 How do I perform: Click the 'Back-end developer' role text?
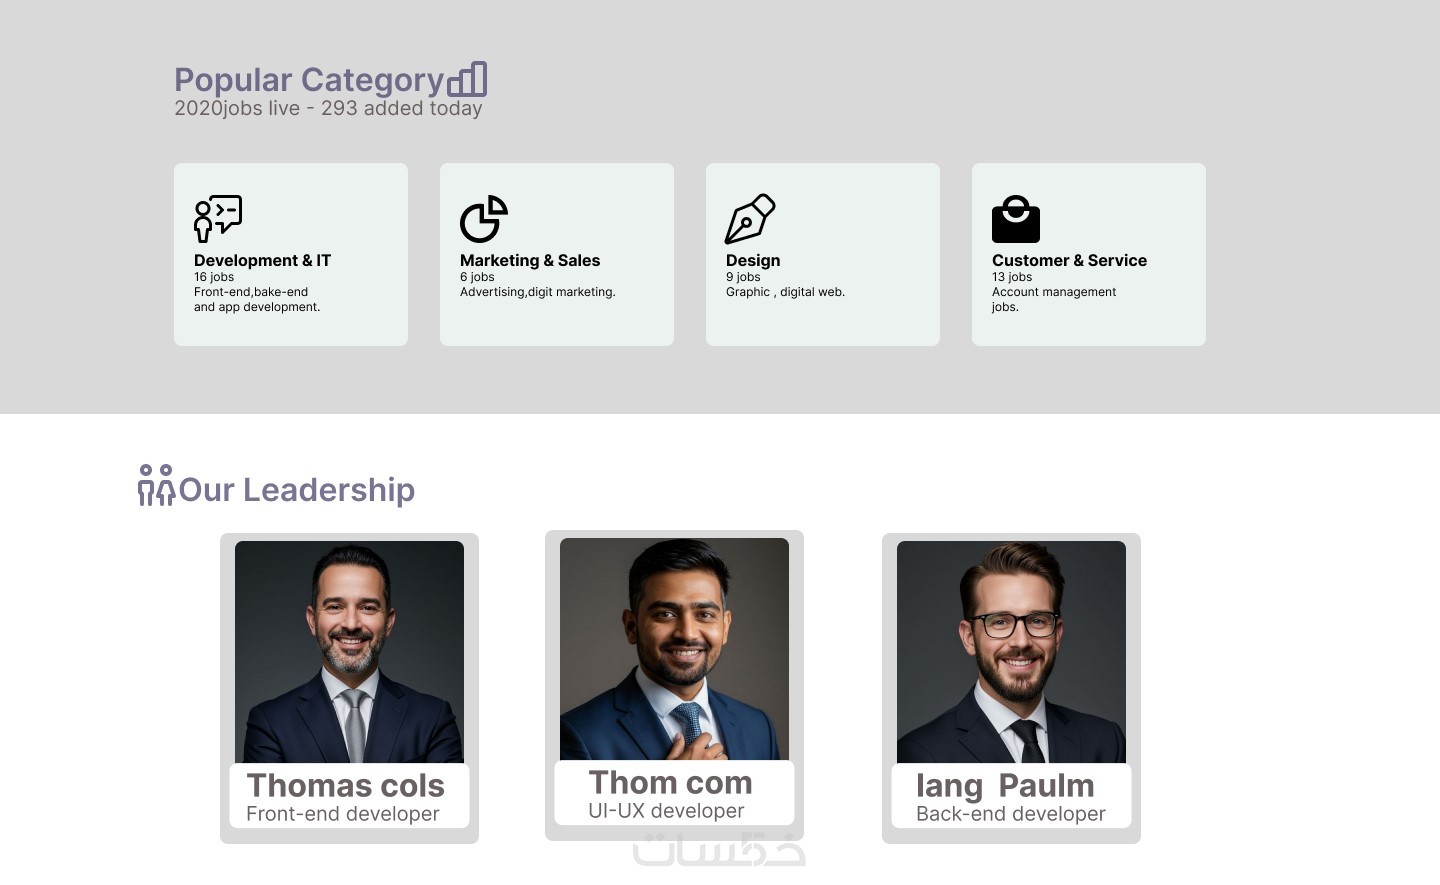(1011, 814)
